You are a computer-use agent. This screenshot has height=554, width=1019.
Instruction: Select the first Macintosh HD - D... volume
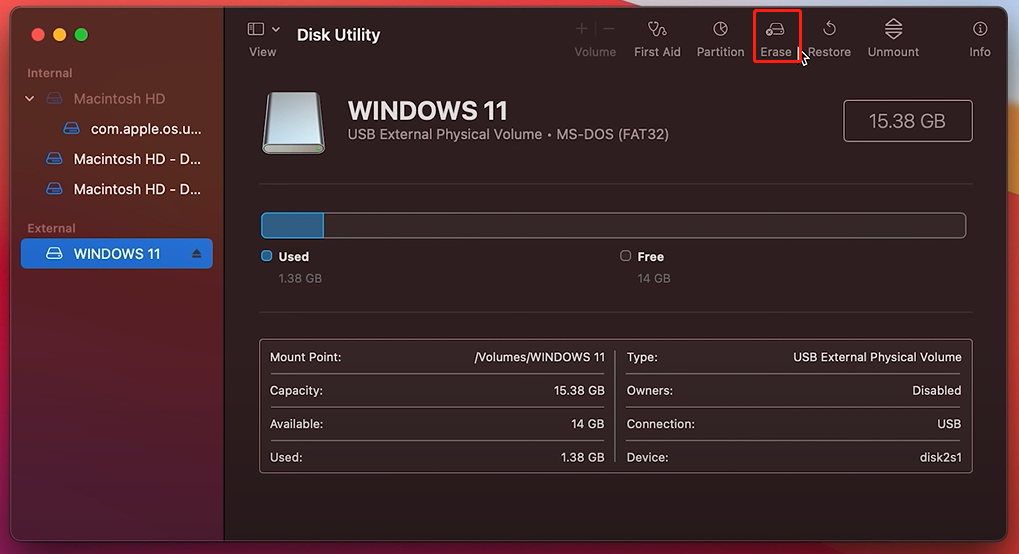point(123,159)
